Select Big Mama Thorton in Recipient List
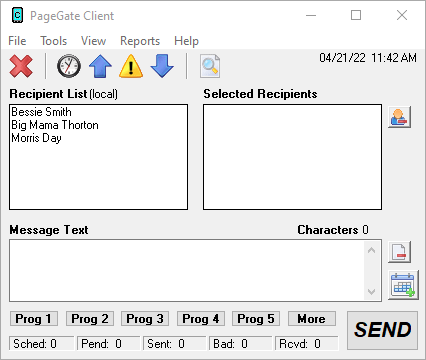This screenshot has width=426, height=360. (x=55, y=125)
